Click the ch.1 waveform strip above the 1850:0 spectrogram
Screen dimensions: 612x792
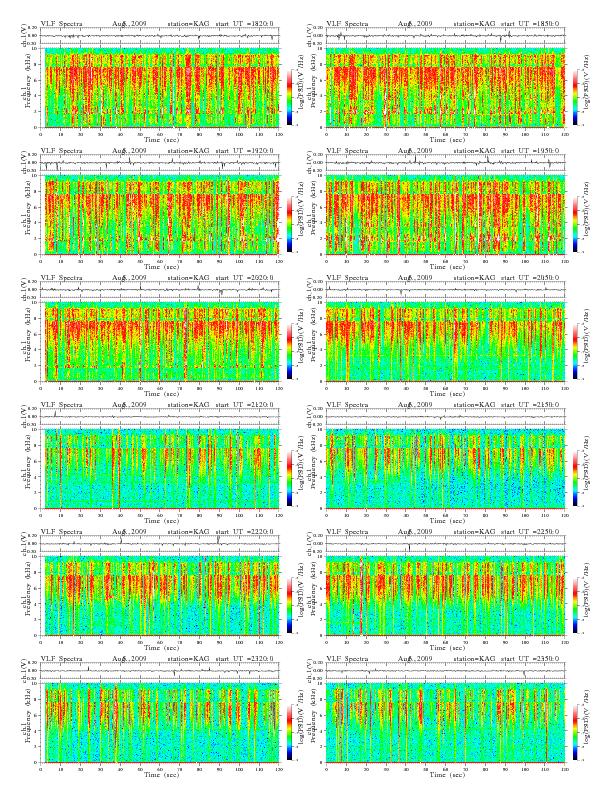click(x=445, y=36)
